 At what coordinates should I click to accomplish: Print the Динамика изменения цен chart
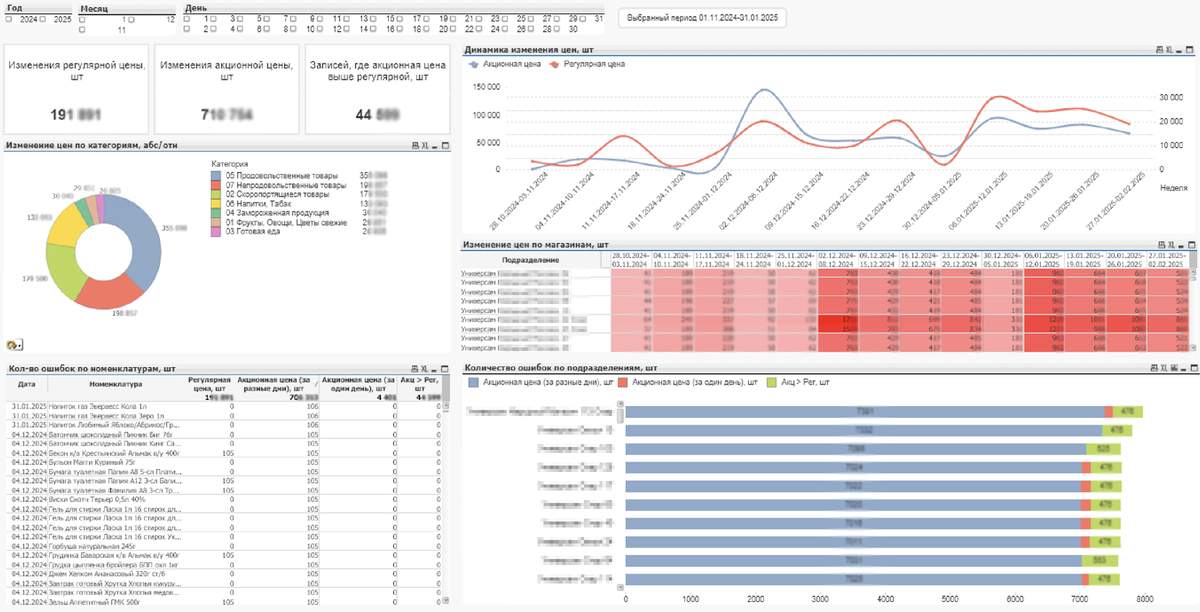pos(1159,49)
